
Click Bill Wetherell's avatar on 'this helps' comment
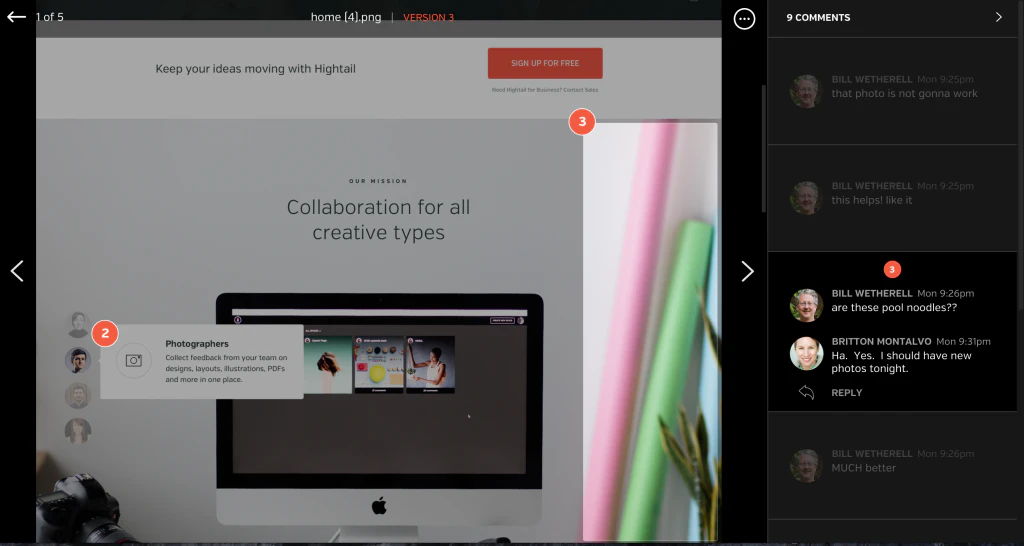click(x=806, y=198)
